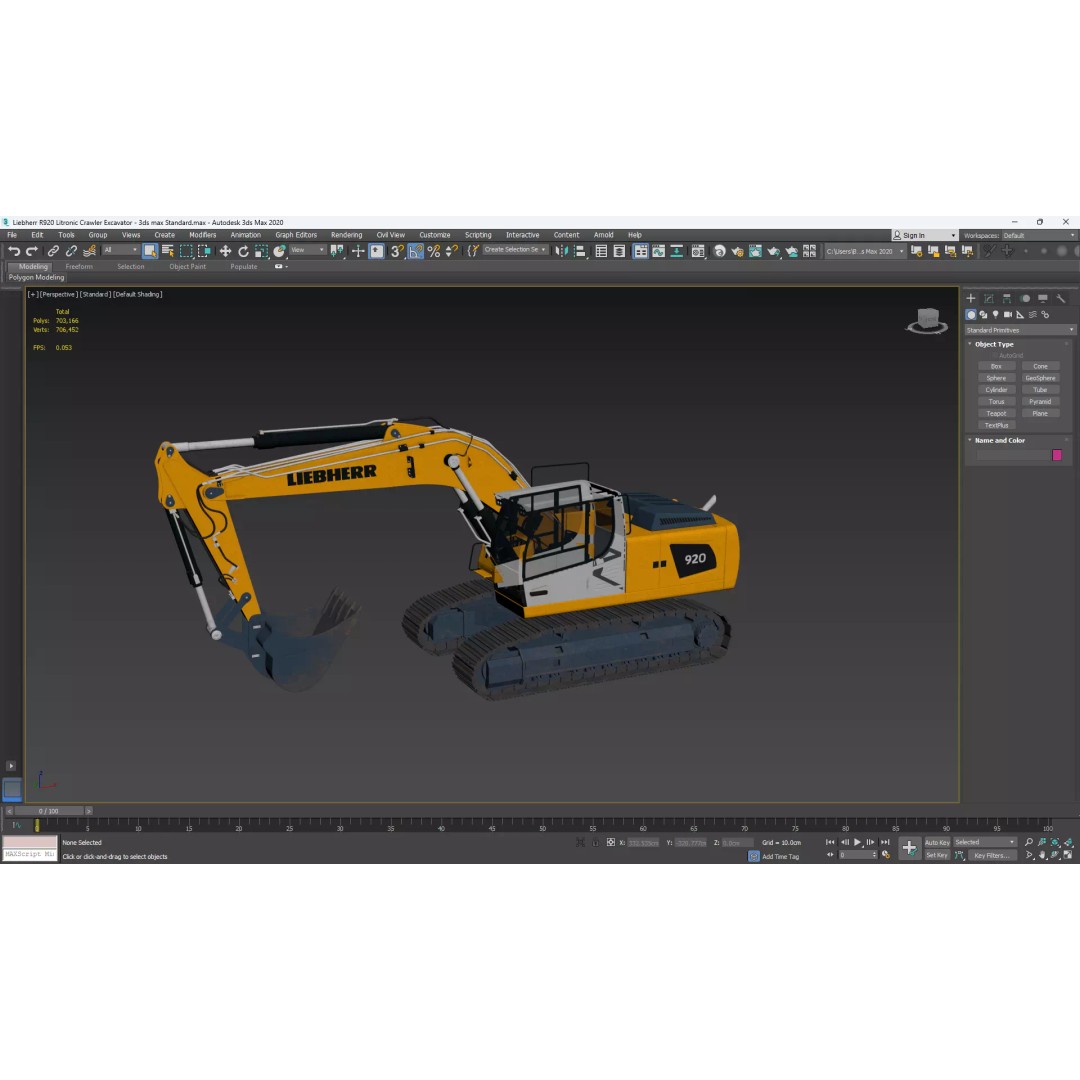The image size is (1080, 1080).
Task: Open the Utilities wrench panel icon
Action: tap(1061, 298)
